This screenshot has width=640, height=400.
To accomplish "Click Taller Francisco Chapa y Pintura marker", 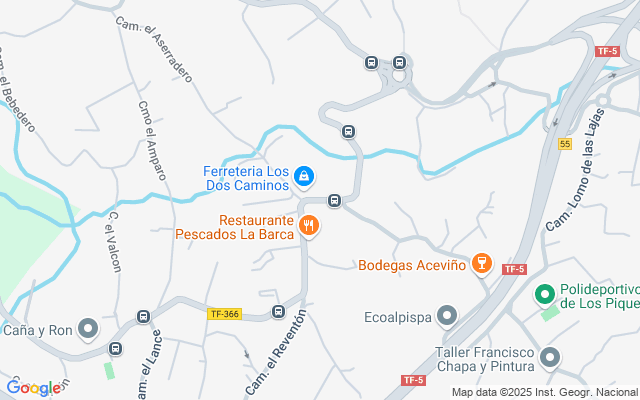I will (550, 358).
